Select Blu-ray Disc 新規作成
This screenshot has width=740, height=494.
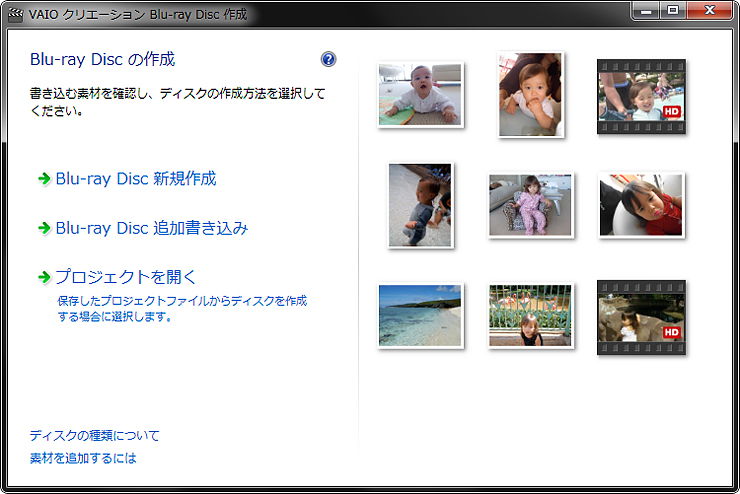coord(135,179)
